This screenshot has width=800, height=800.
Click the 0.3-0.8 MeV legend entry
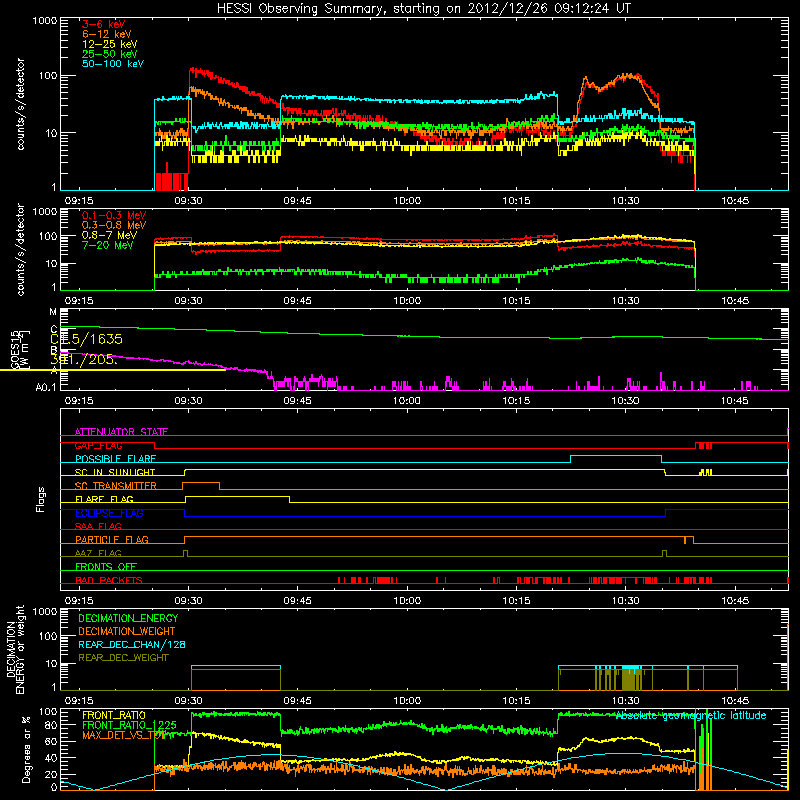[114, 225]
